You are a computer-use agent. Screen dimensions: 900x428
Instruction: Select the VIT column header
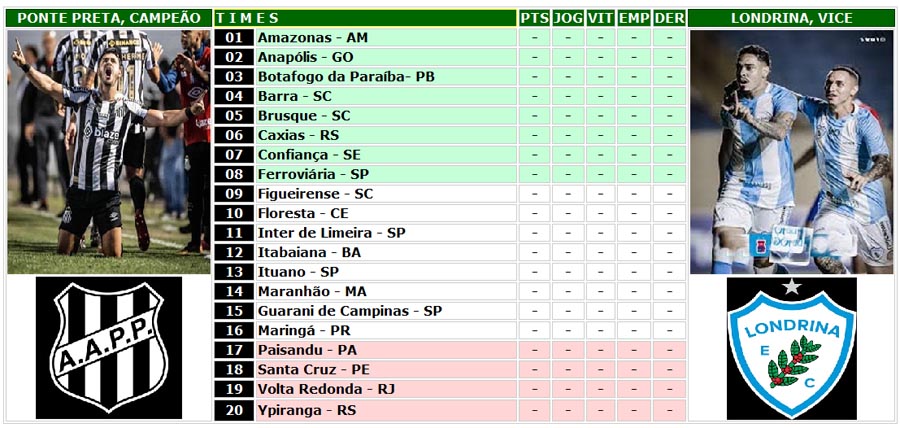click(601, 18)
